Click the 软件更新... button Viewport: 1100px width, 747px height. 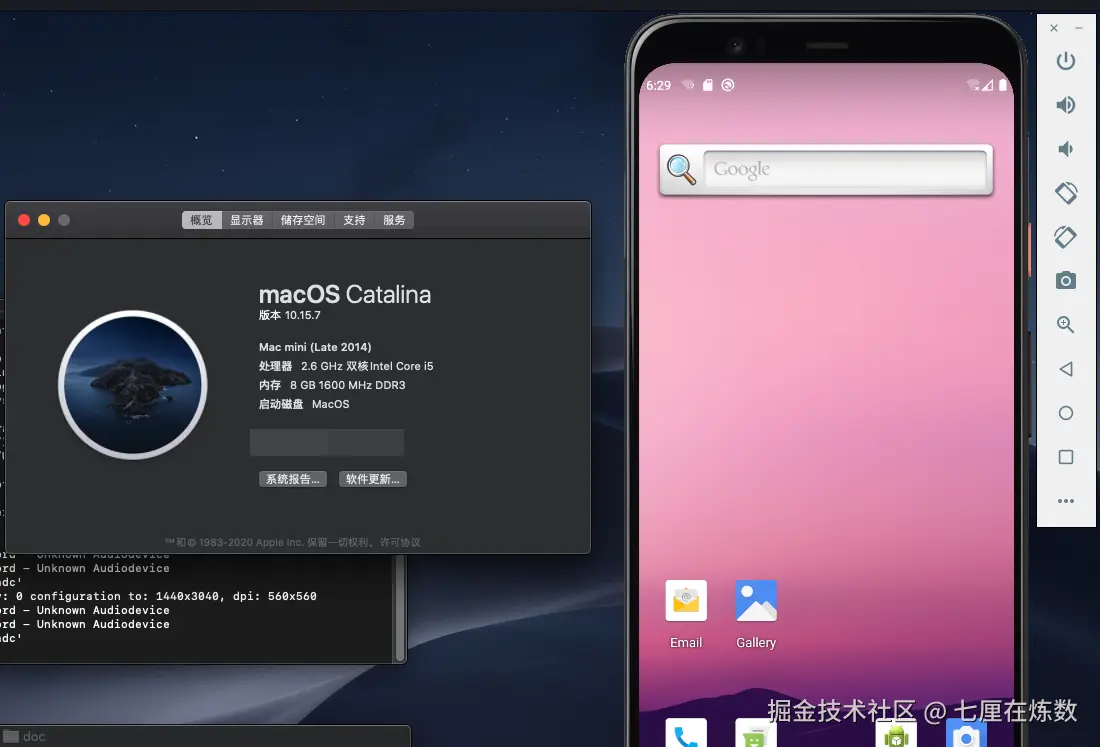click(x=373, y=479)
